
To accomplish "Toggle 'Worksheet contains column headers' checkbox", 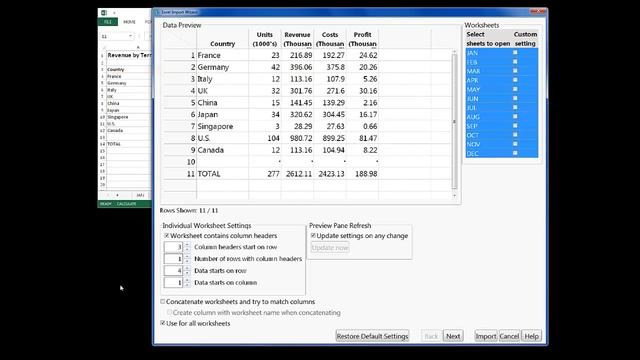I will (x=167, y=236).
